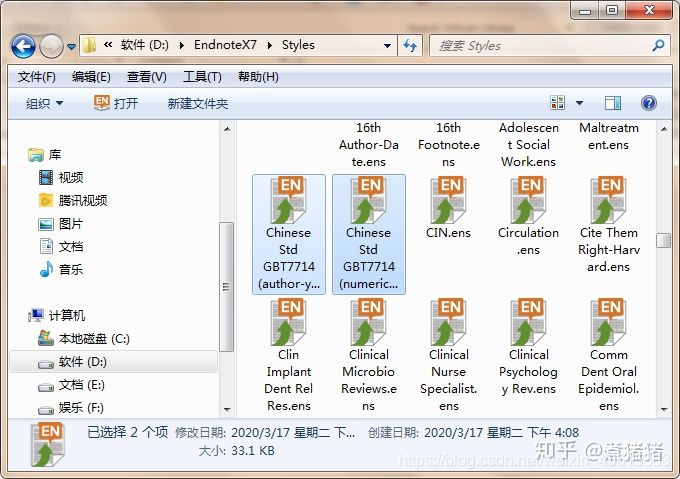Image resolution: width=680 pixels, height=479 pixels.
Task: Click the refresh address button
Action: click(x=410, y=46)
